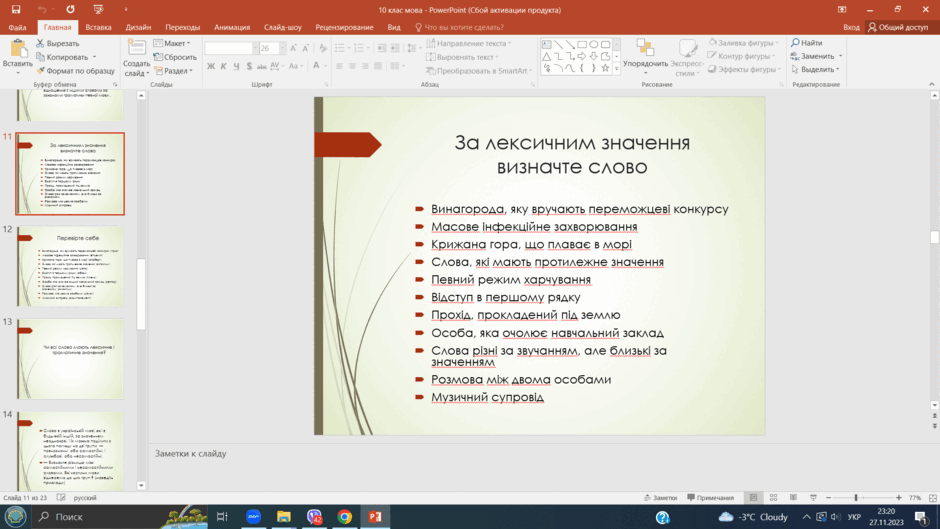Start slideshow from the quick access toolbar icon
The width and height of the screenshot is (940, 529).
(x=98, y=10)
